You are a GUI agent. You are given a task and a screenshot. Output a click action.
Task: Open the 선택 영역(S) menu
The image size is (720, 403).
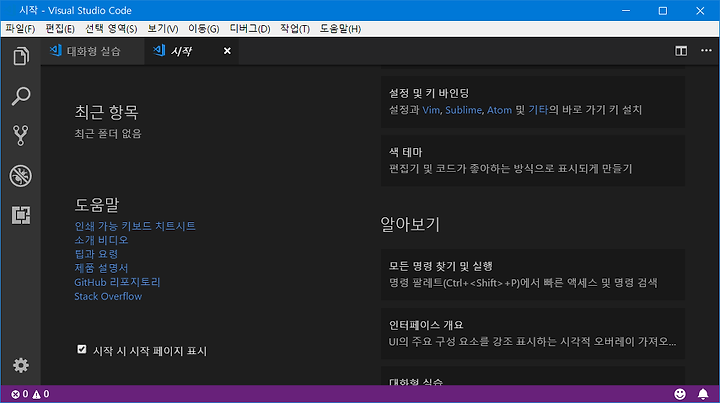111,29
